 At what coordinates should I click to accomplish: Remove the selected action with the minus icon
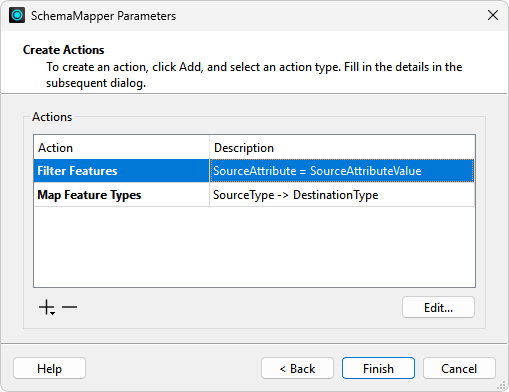point(69,307)
